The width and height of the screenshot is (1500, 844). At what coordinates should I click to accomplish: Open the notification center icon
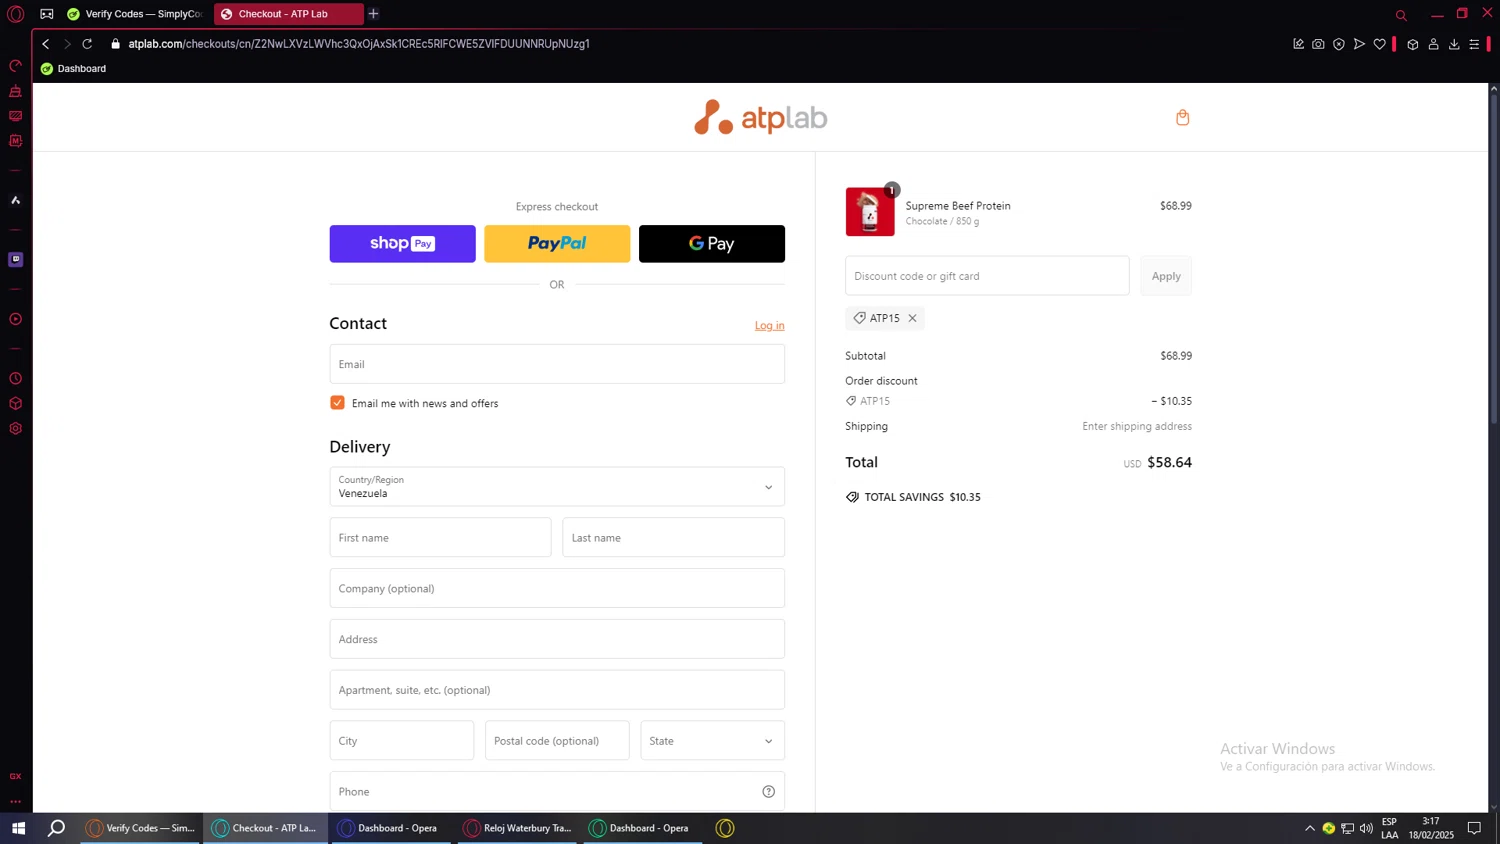coord(1474,828)
